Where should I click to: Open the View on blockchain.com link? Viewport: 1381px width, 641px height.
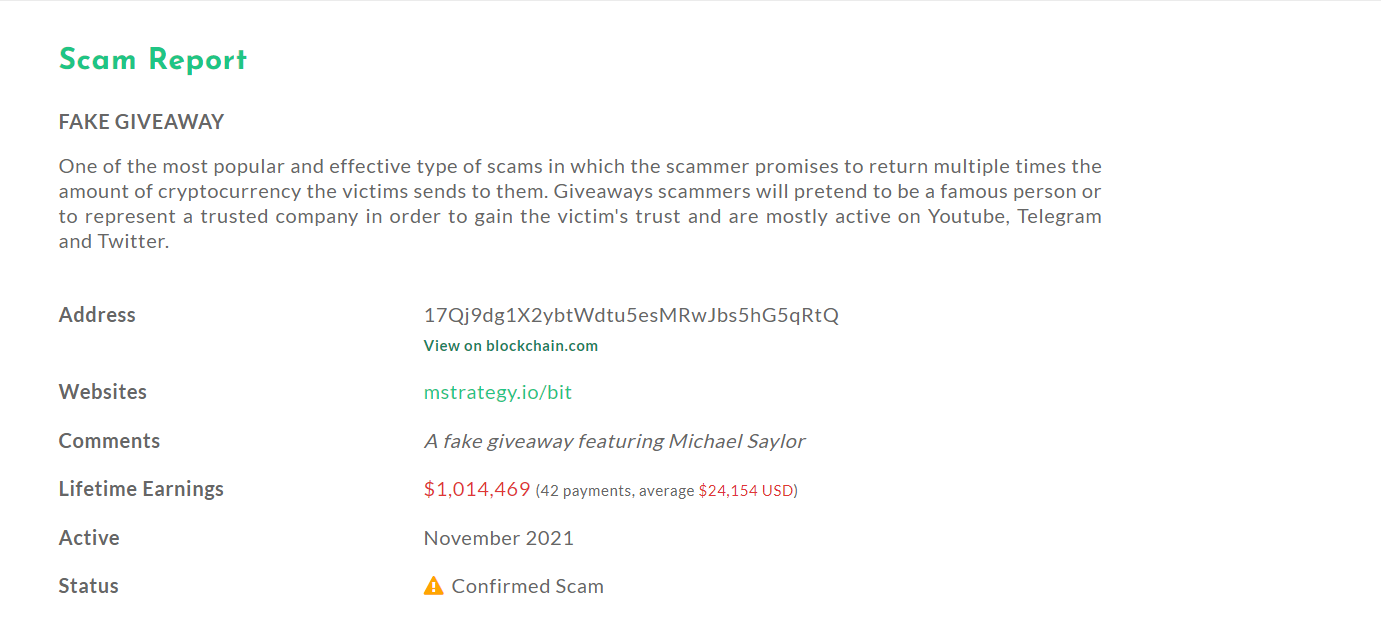(x=510, y=346)
